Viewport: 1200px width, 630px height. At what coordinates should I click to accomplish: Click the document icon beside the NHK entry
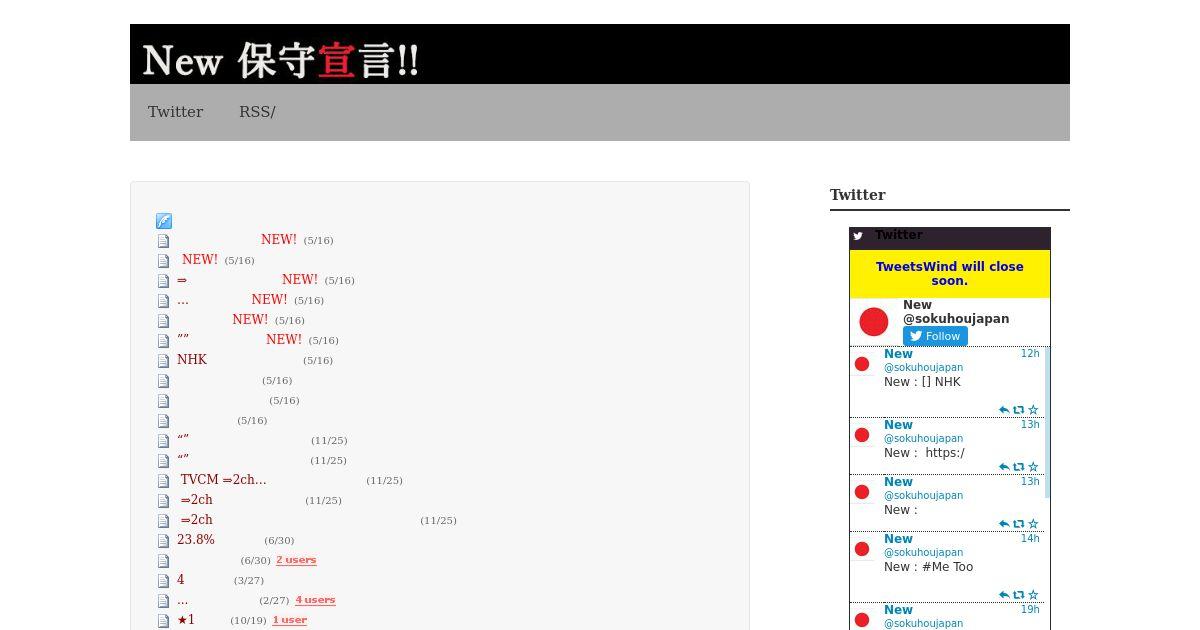[163, 361]
